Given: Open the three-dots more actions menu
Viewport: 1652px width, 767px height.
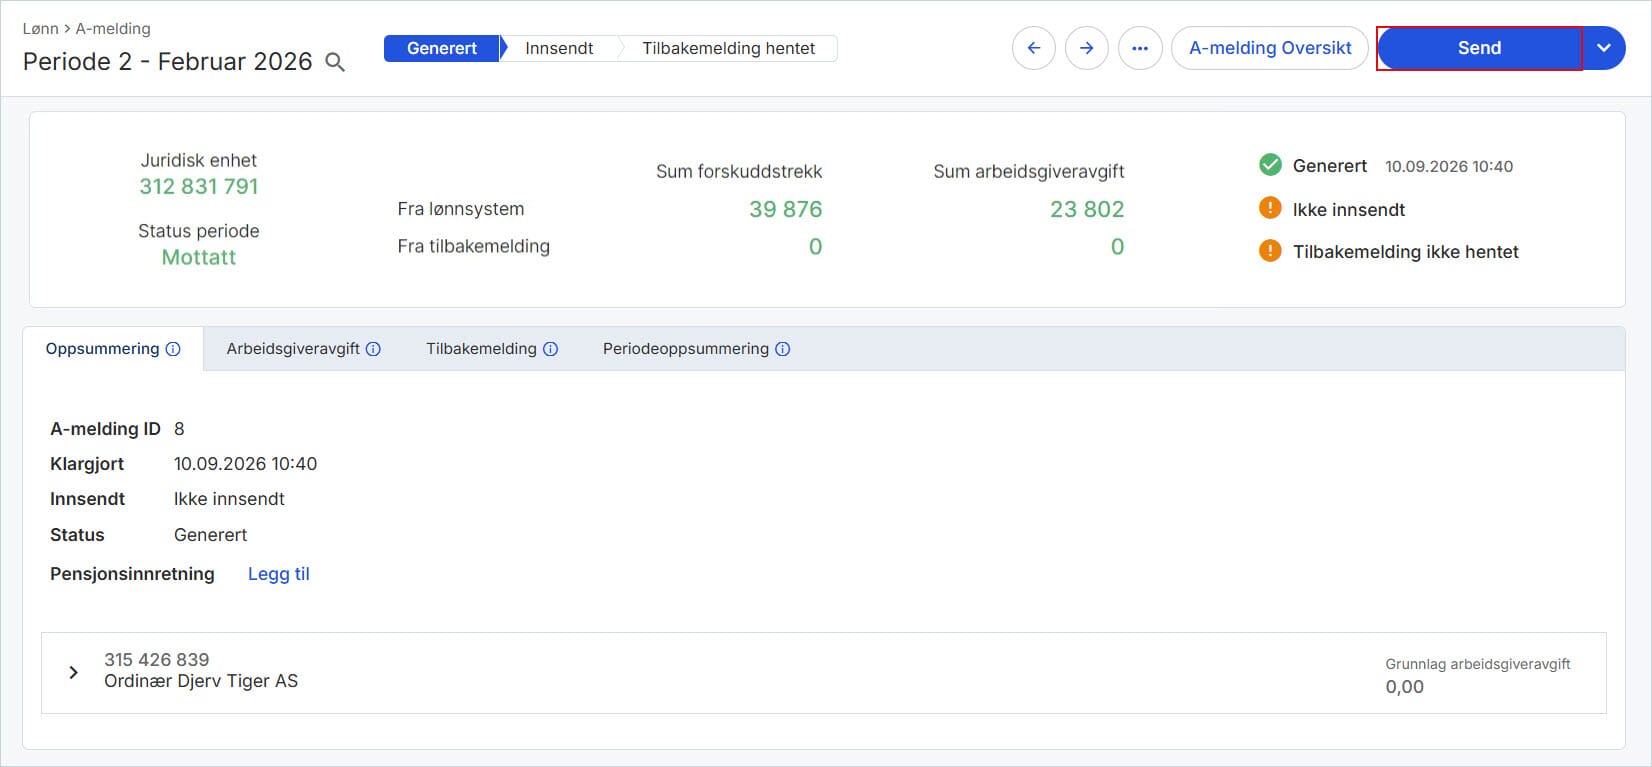Looking at the screenshot, I should click(1140, 48).
